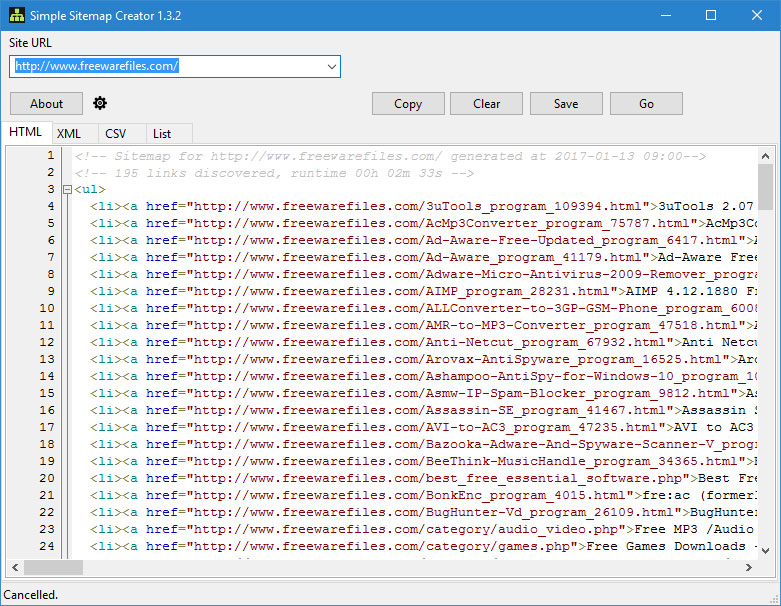Copy the sitemap output
Screen dimensions: 781x606
pos(408,104)
